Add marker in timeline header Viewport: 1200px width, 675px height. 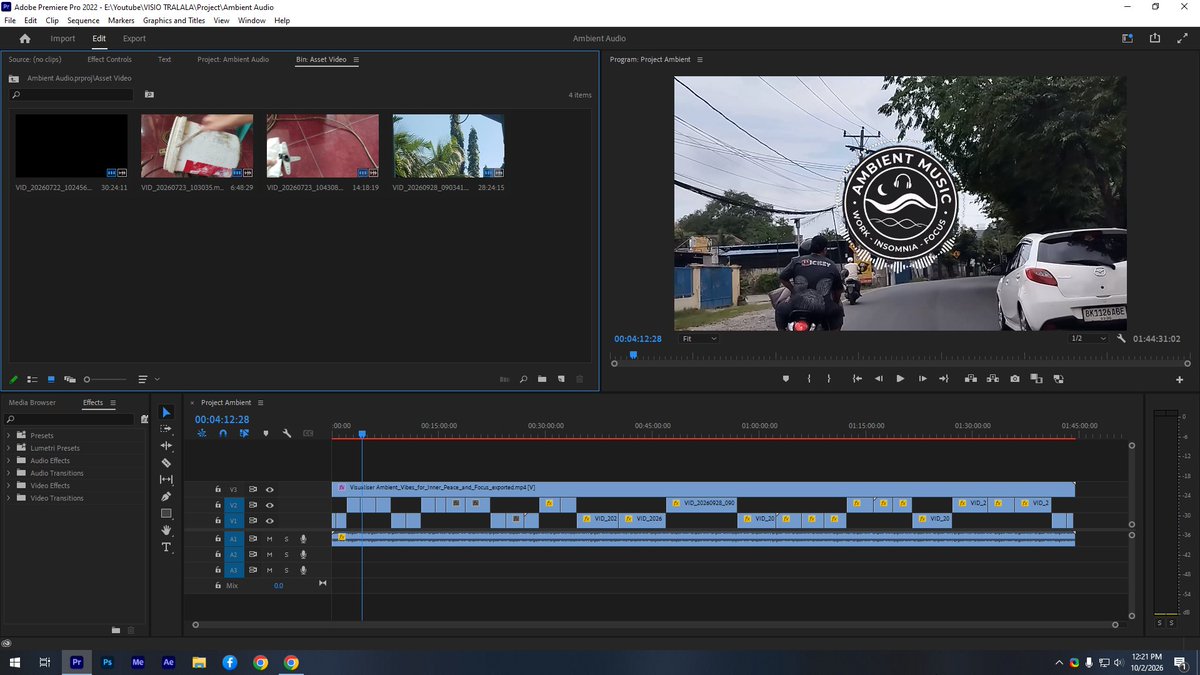tap(265, 433)
